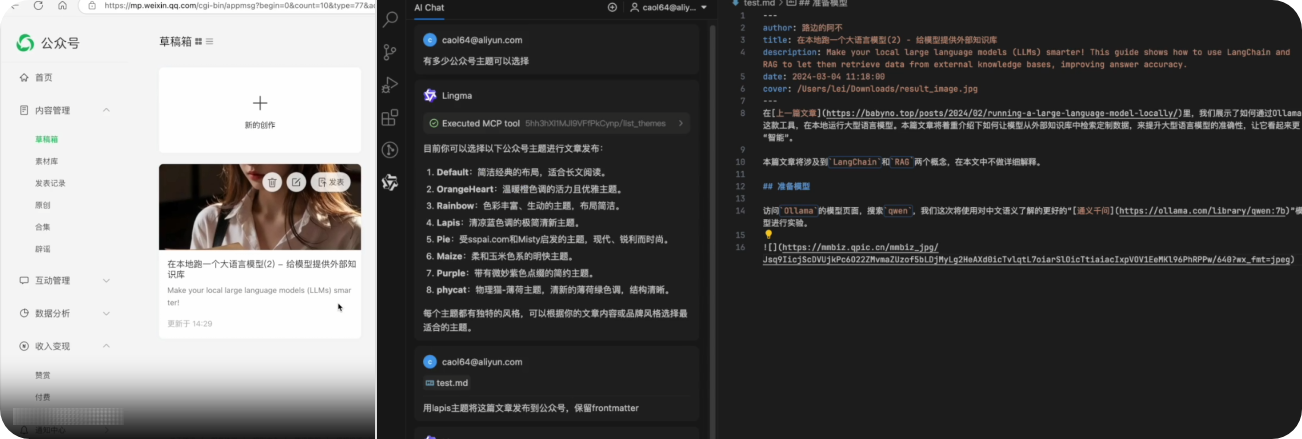
Task: Switch the draft box to grid view
Action: [x=199, y=42]
